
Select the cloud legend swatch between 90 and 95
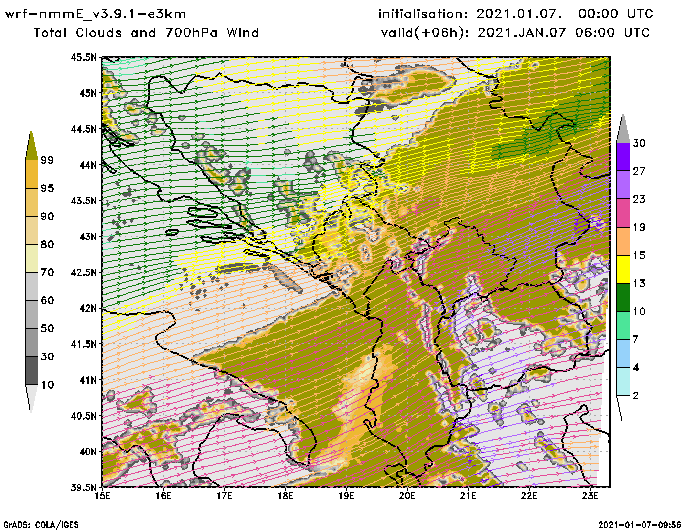(x=32, y=202)
